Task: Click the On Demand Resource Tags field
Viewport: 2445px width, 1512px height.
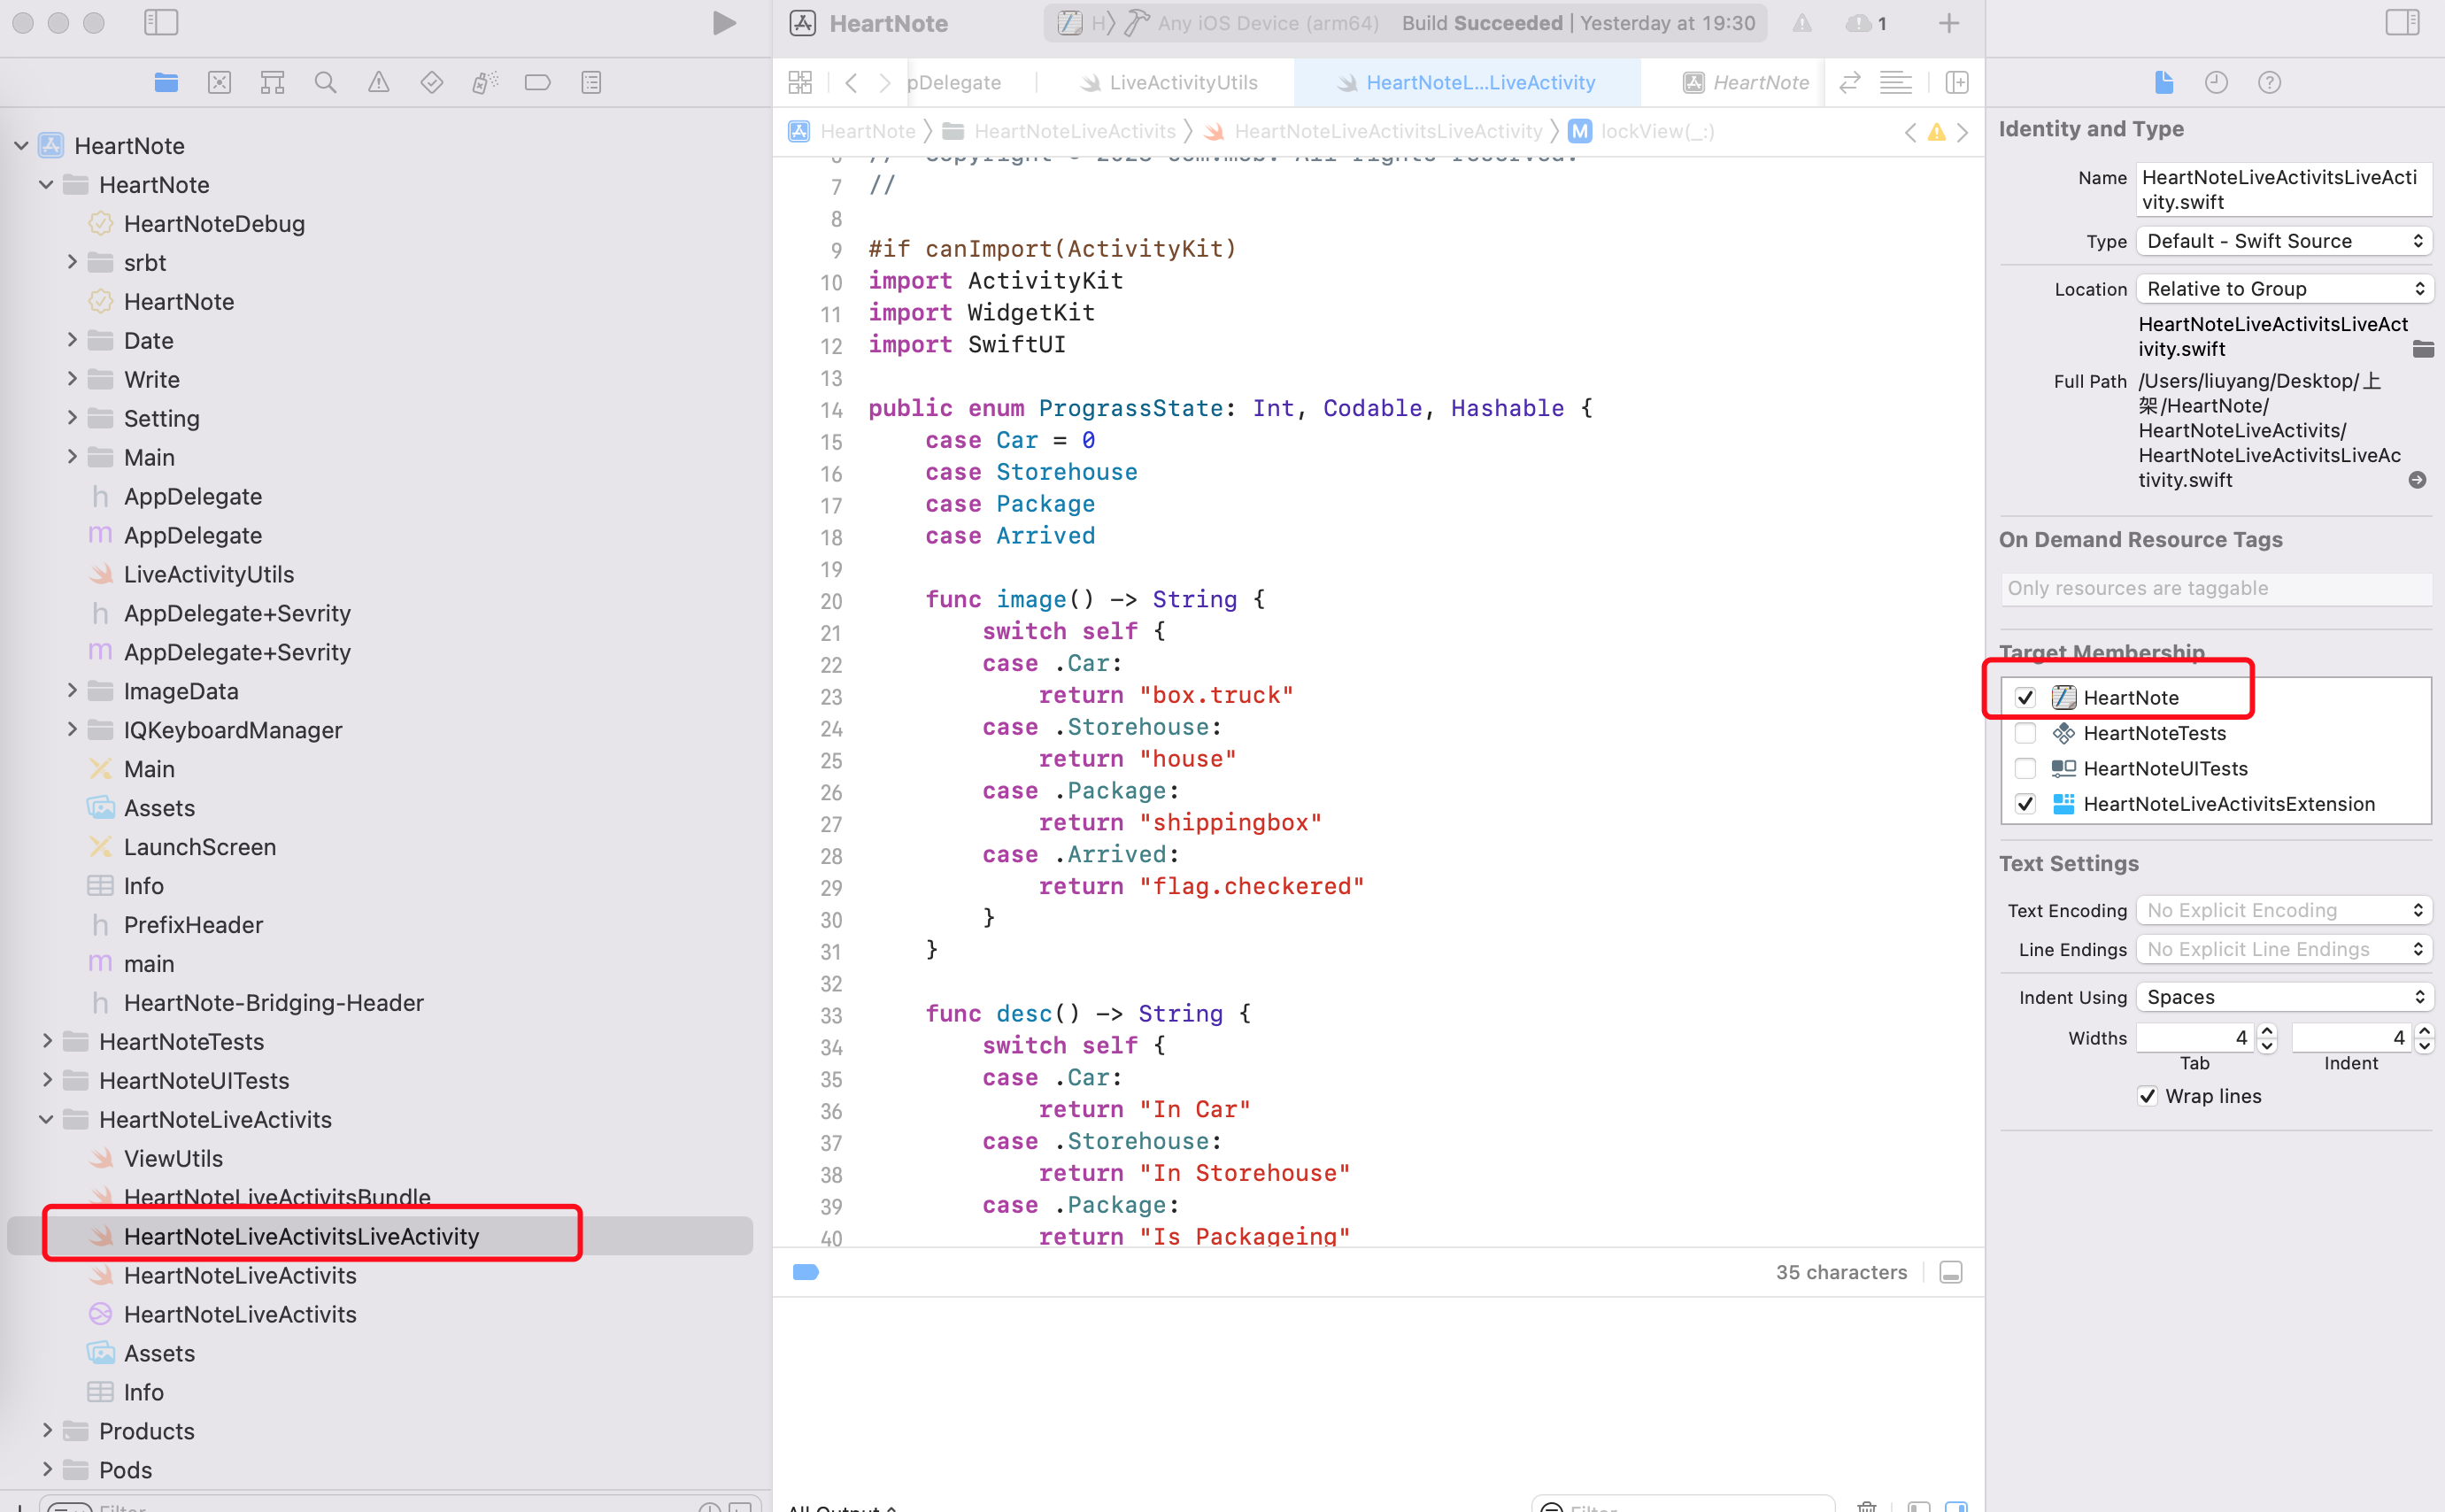Action: pyautogui.click(x=2216, y=588)
